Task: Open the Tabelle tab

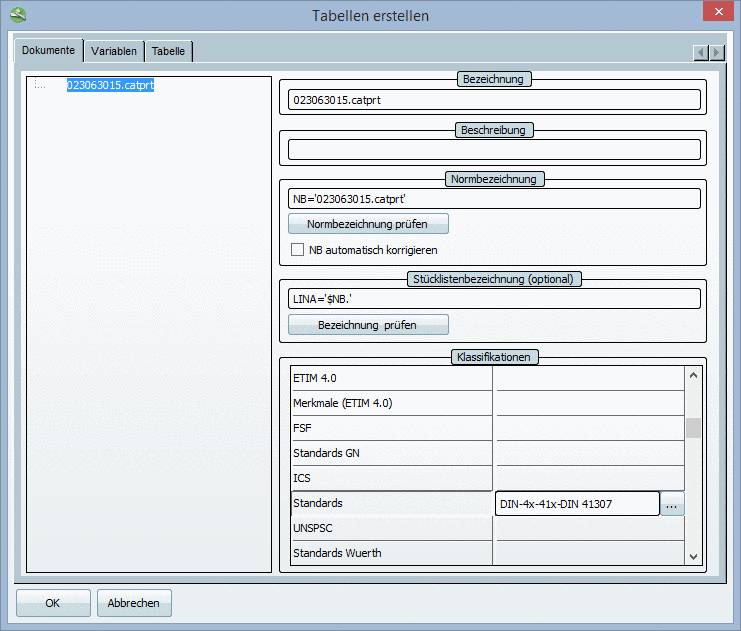Action: (168, 51)
